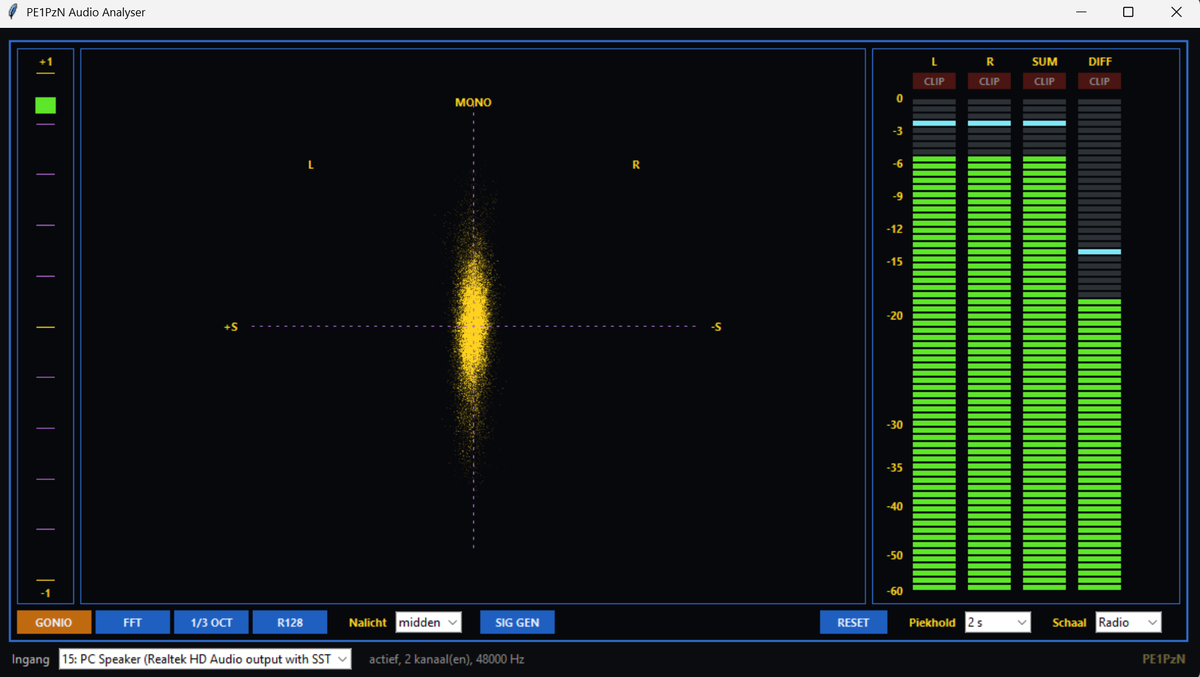Select the 1/3 OCT view

(211, 622)
